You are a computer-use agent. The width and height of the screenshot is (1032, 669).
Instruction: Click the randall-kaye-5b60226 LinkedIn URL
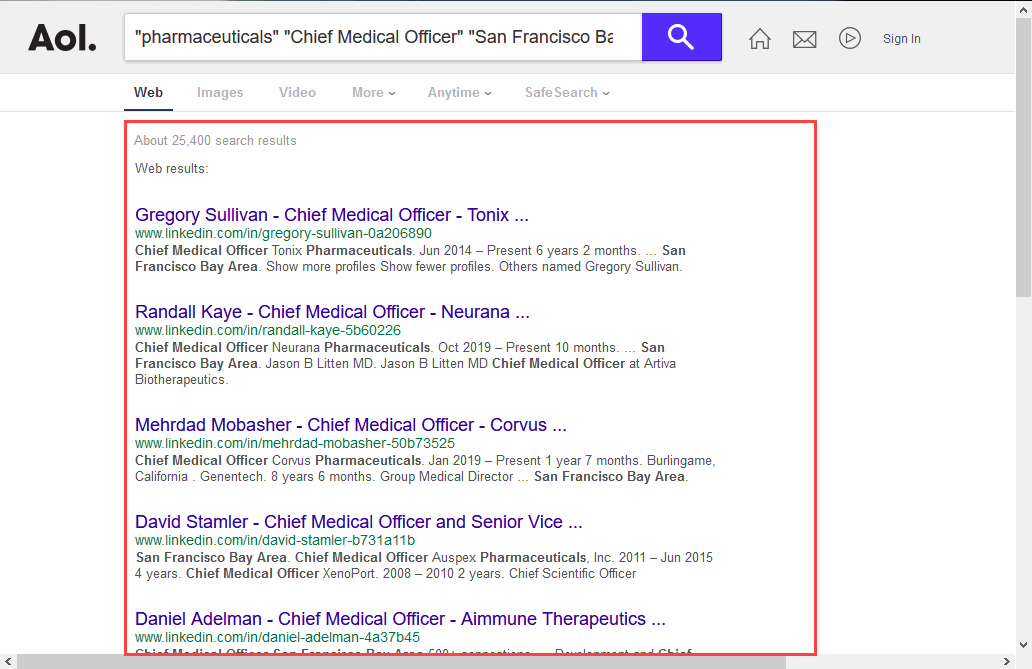point(268,330)
